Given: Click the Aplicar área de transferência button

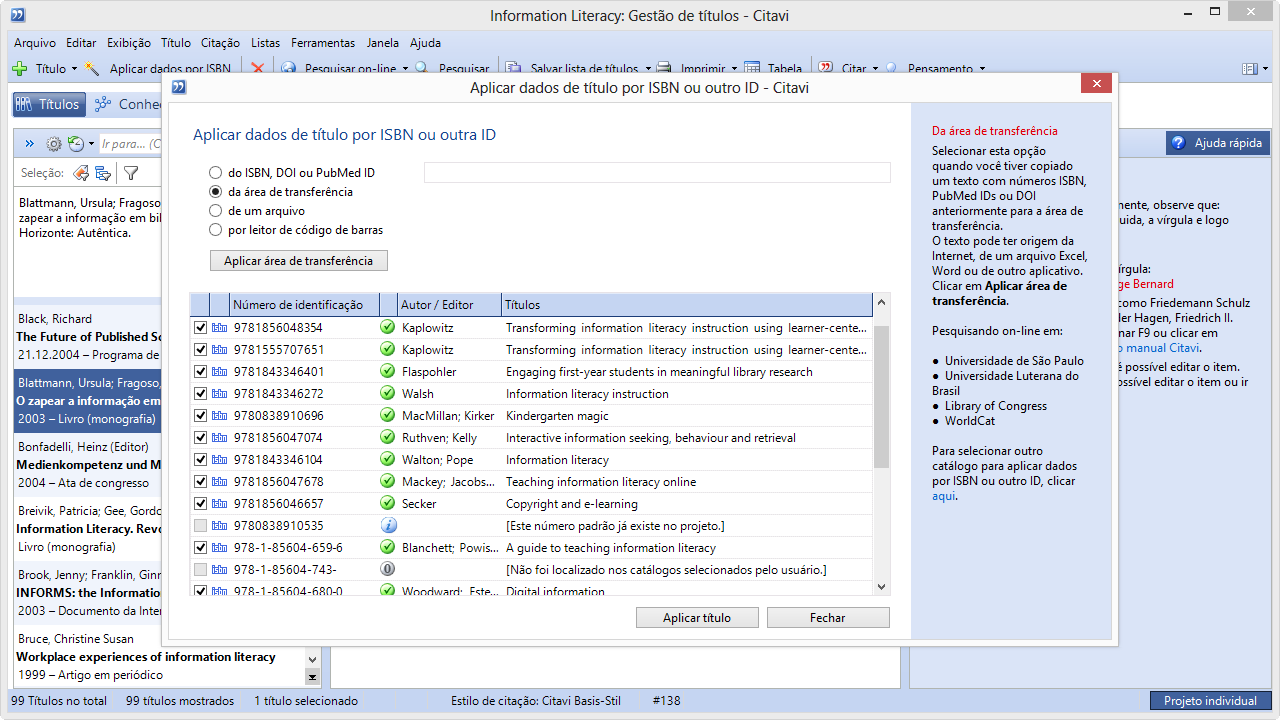Looking at the screenshot, I should point(298,261).
